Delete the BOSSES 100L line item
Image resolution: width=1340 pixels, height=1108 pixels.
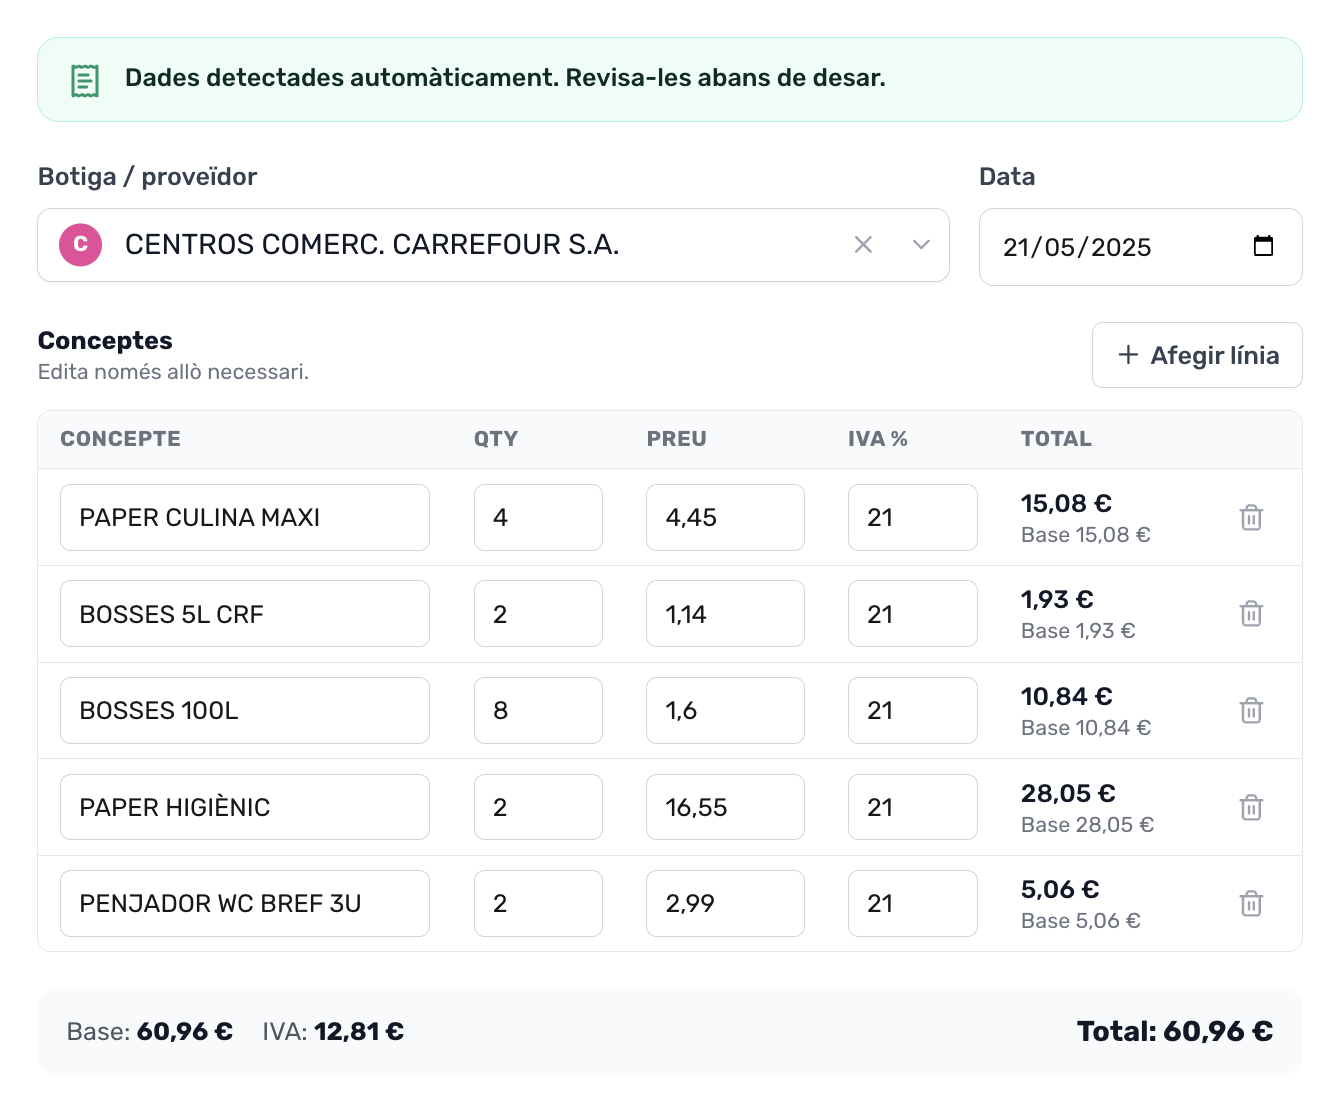tap(1251, 711)
